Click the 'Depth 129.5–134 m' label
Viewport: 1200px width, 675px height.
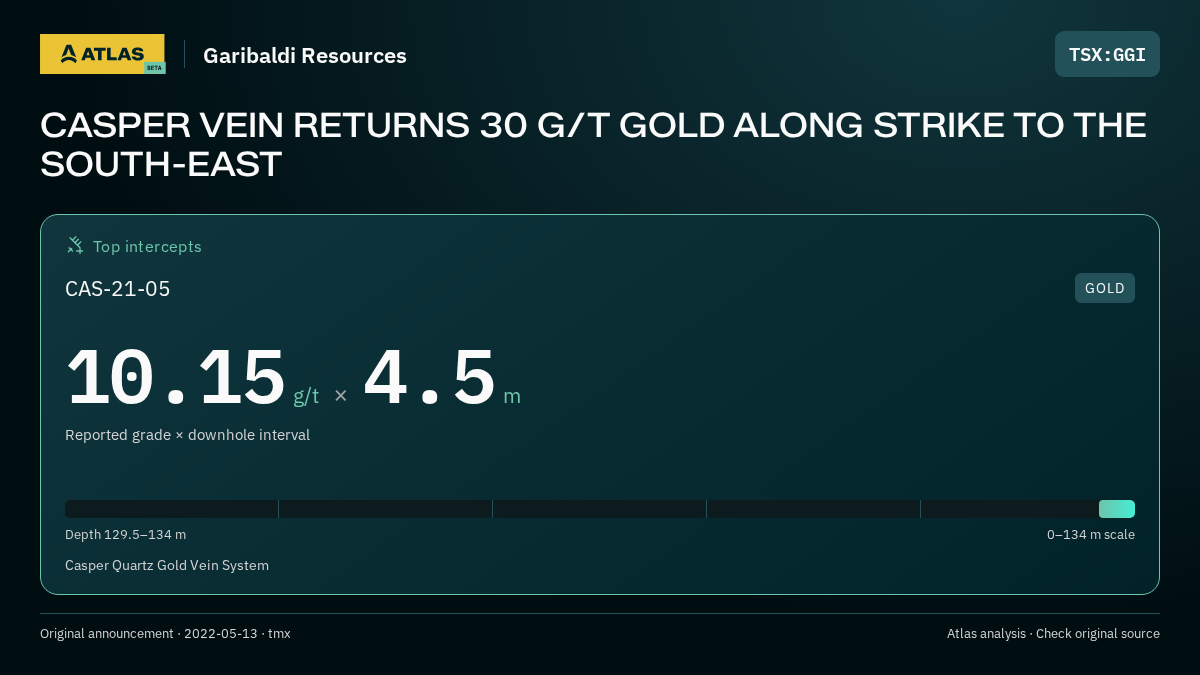click(125, 535)
